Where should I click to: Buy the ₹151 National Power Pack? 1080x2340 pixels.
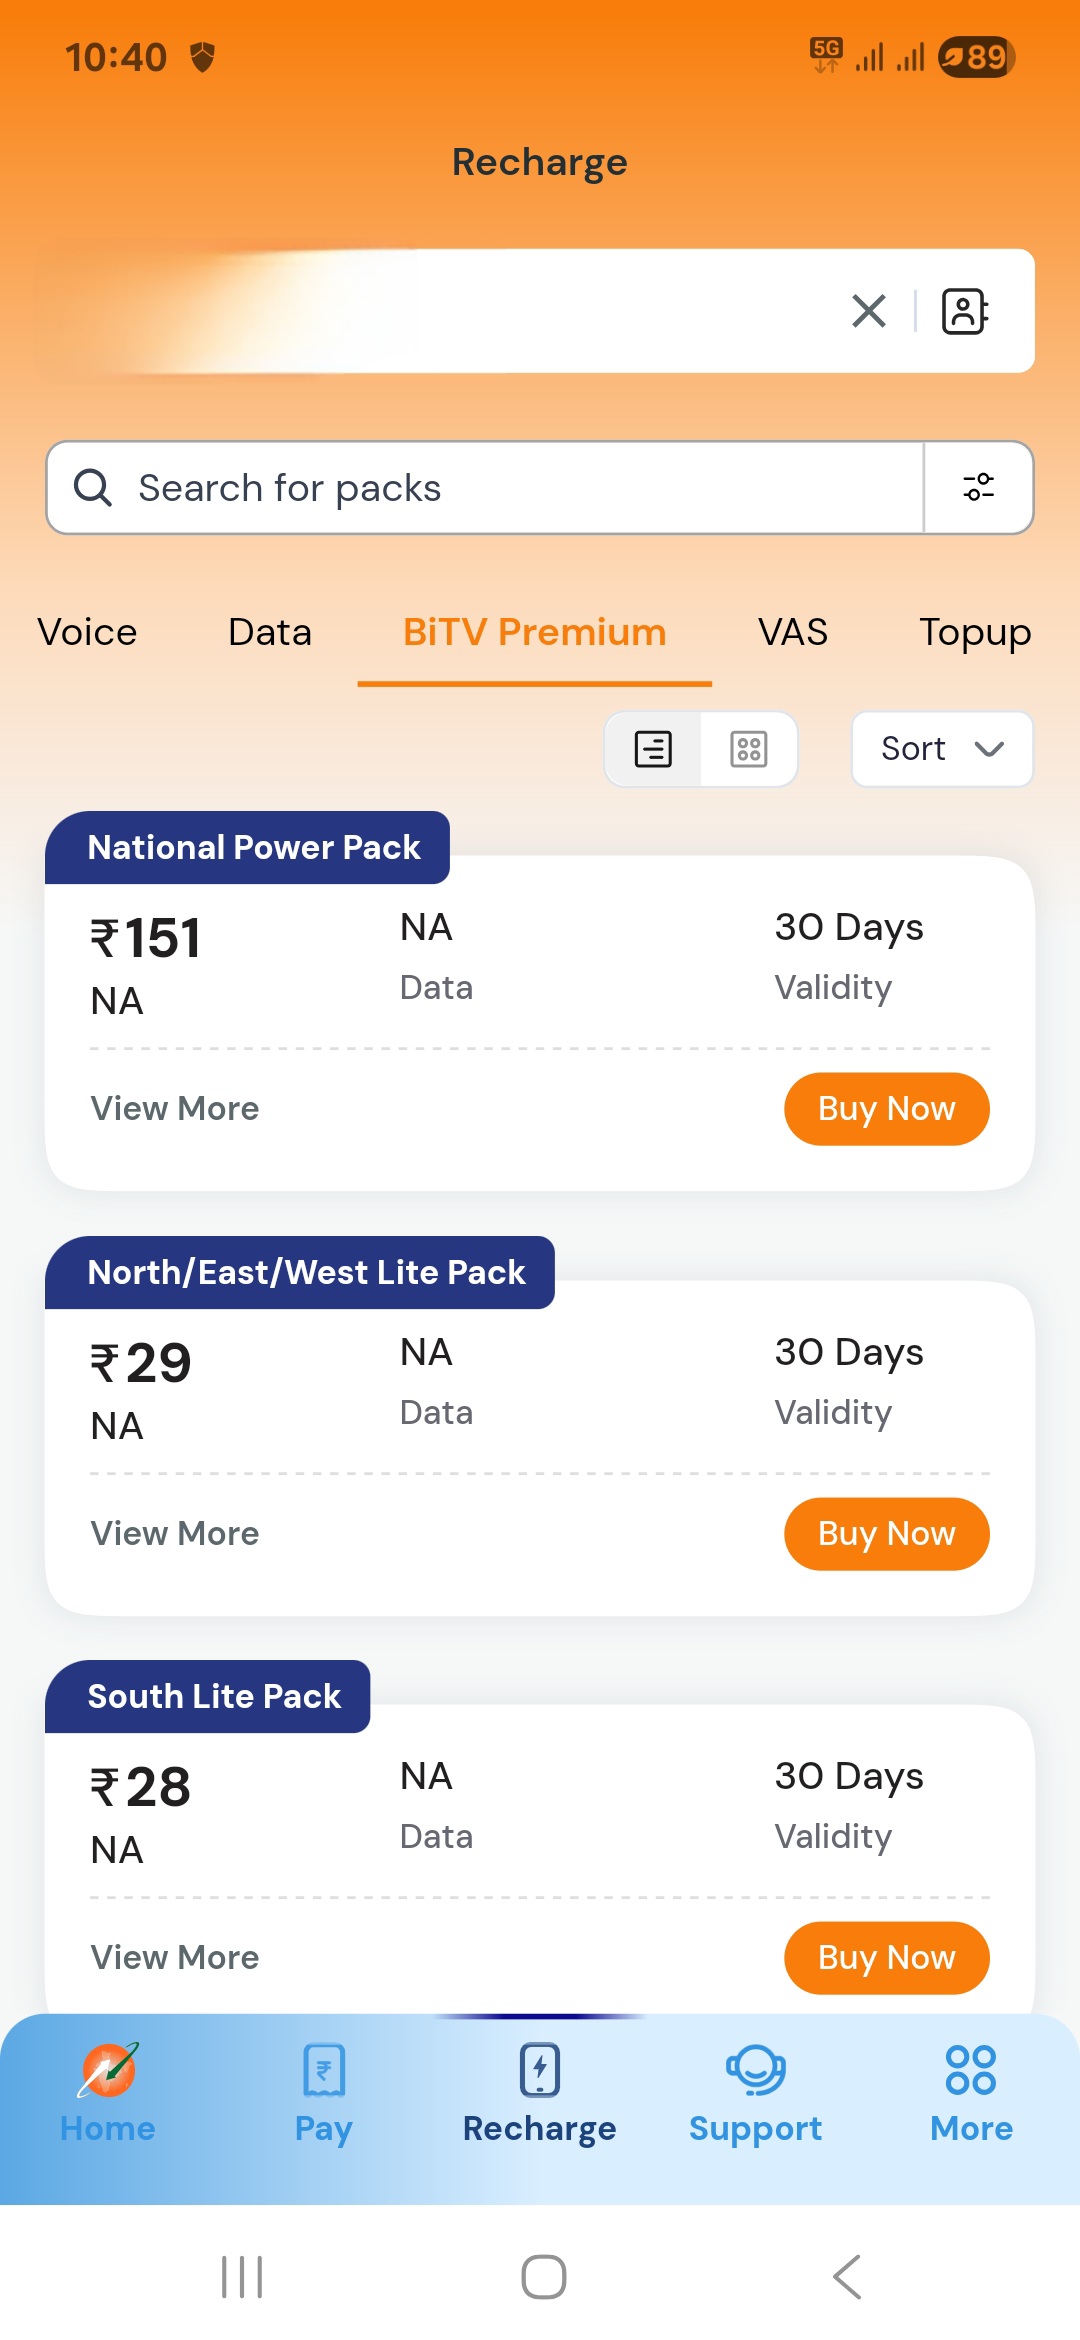886,1109
